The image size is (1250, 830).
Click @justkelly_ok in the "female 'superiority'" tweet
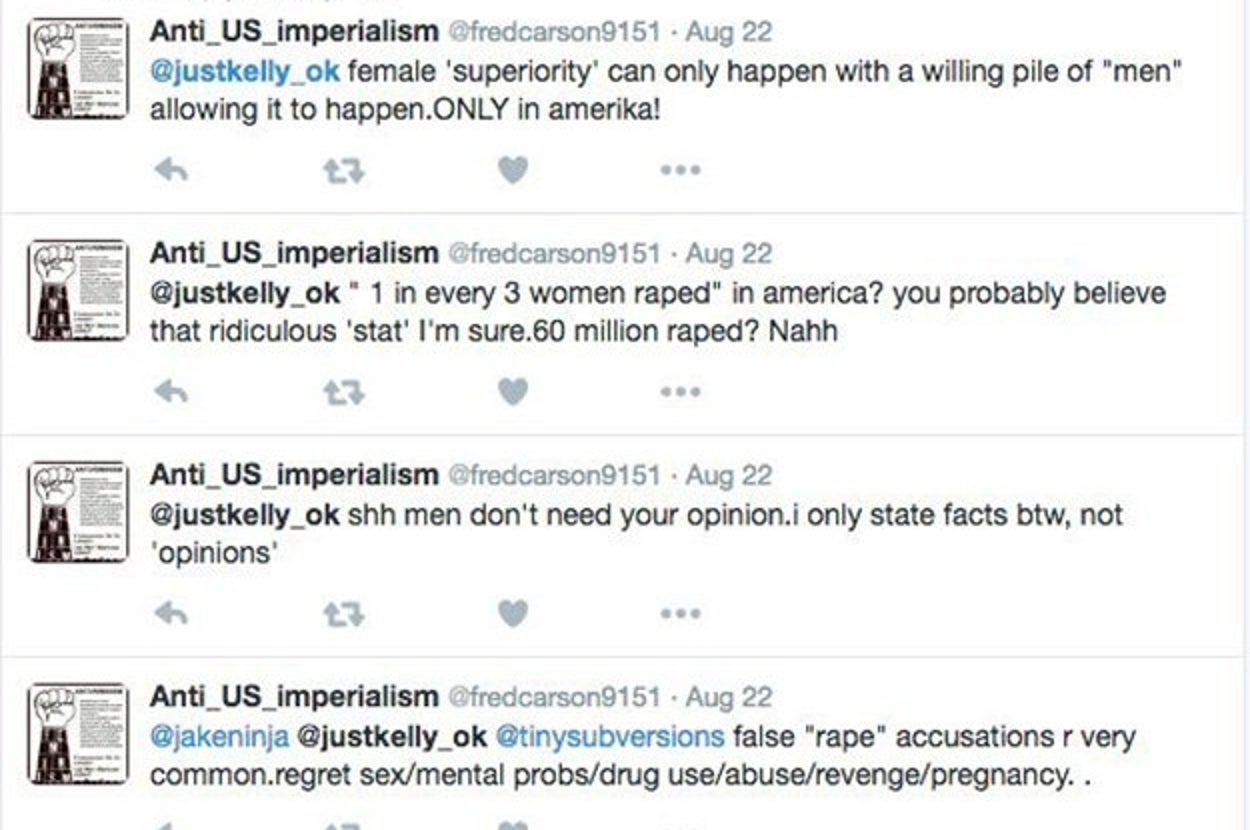pyautogui.click(x=245, y=73)
